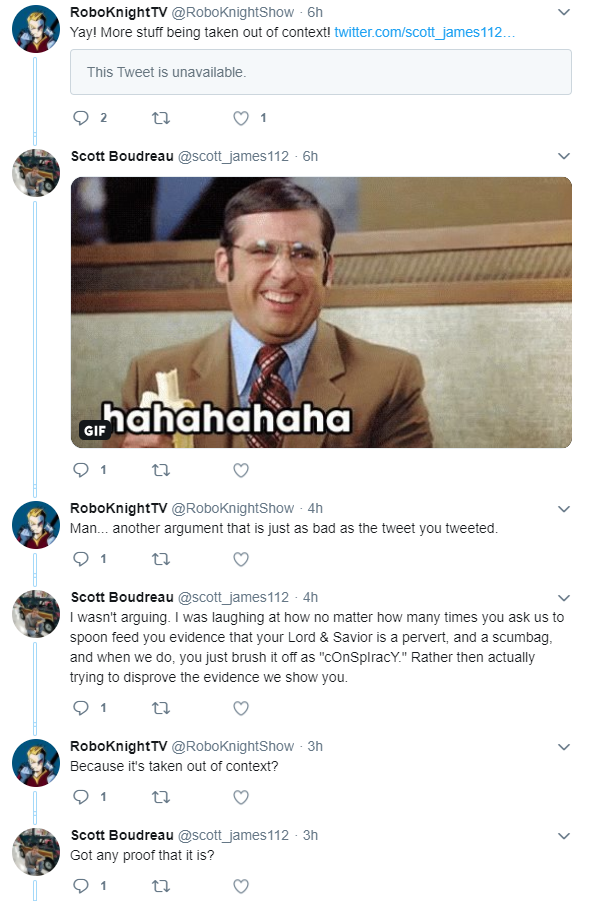The height and width of the screenshot is (901, 592).
Task: Open more options for the first RoboKnightTV tweet
Action: 564,12
